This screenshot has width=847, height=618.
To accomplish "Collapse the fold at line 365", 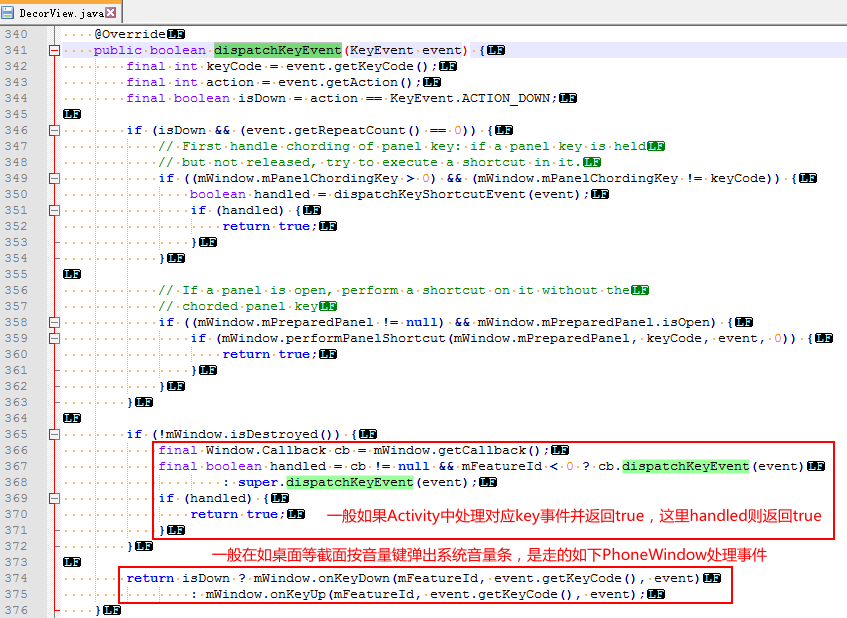I will coord(54,434).
